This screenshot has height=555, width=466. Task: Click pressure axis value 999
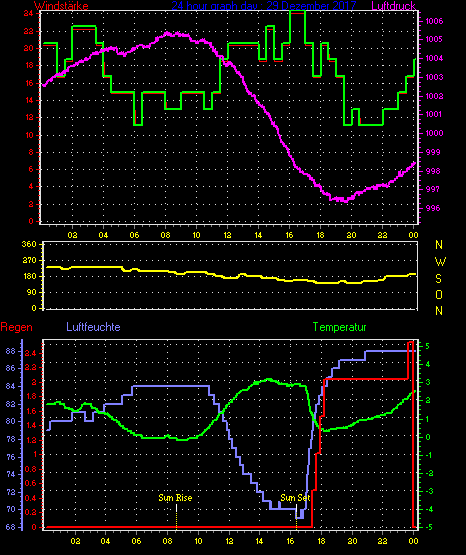click(433, 152)
